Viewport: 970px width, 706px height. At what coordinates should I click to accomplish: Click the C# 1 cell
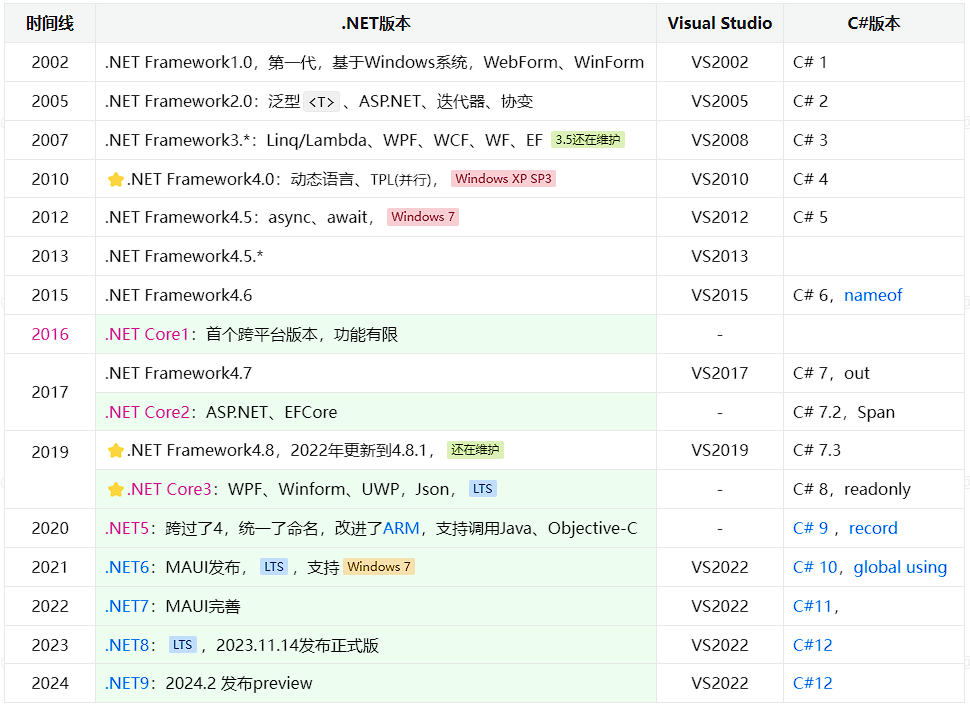coord(873,62)
